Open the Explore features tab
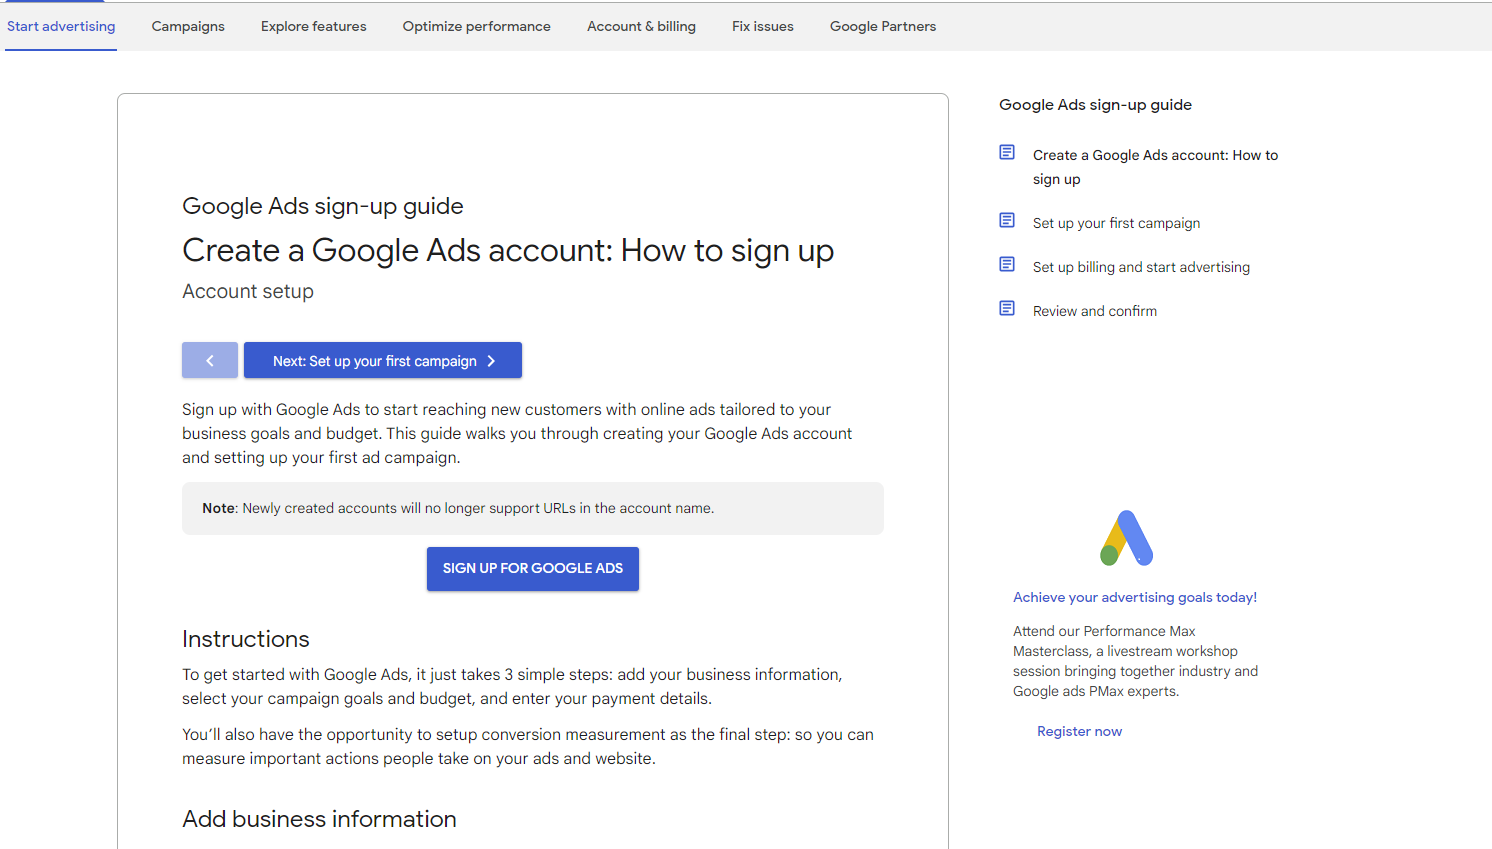This screenshot has width=1492, height=849. (314, 26)
